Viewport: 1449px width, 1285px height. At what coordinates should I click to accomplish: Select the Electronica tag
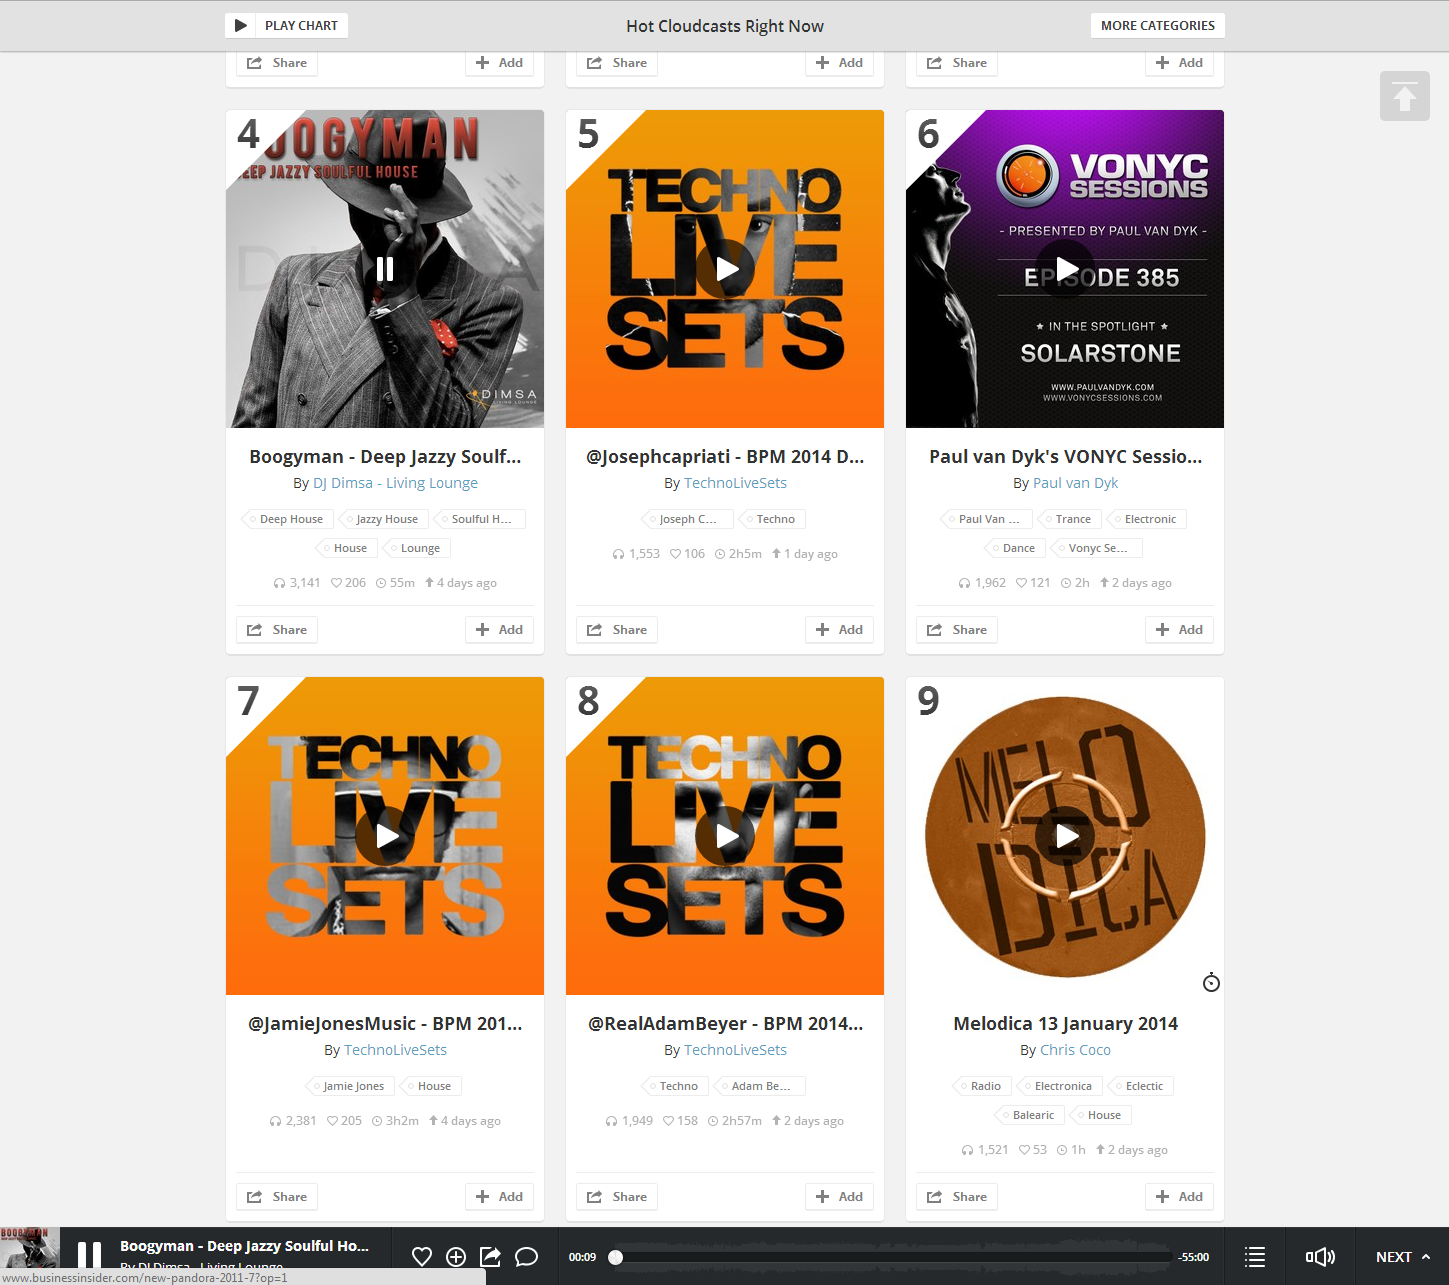(1060, 1086)
